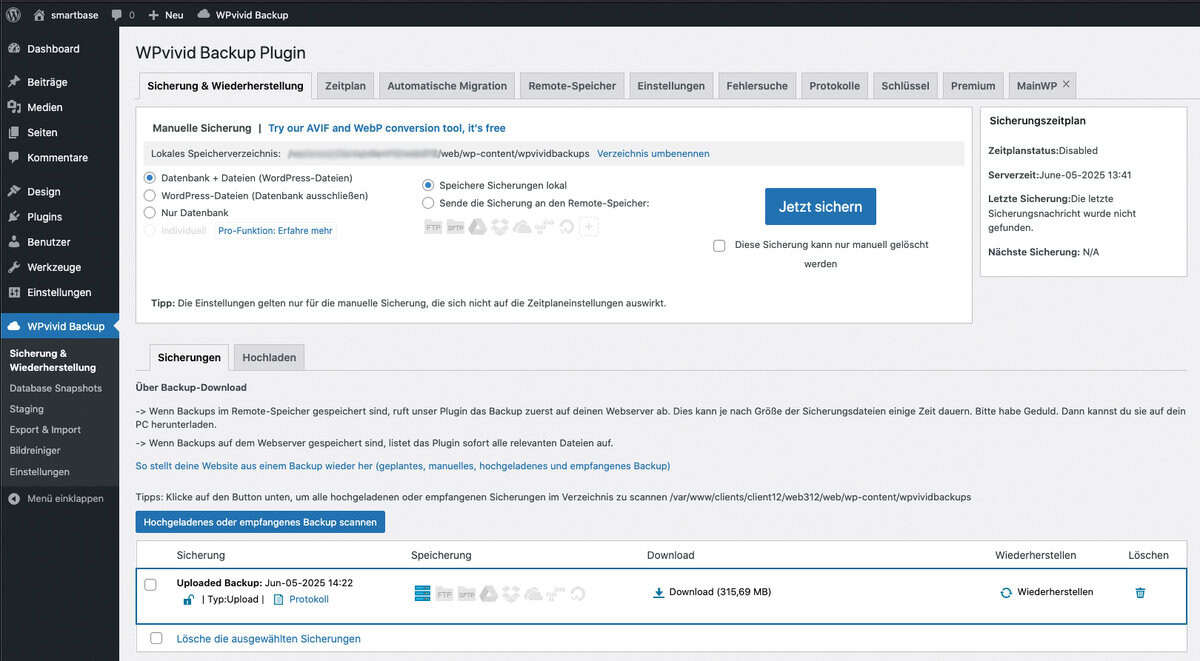This screenshot has width=1200, height=661.
Task: Open Beiträge in the sidebar
Action: click(x=47, y=82)
